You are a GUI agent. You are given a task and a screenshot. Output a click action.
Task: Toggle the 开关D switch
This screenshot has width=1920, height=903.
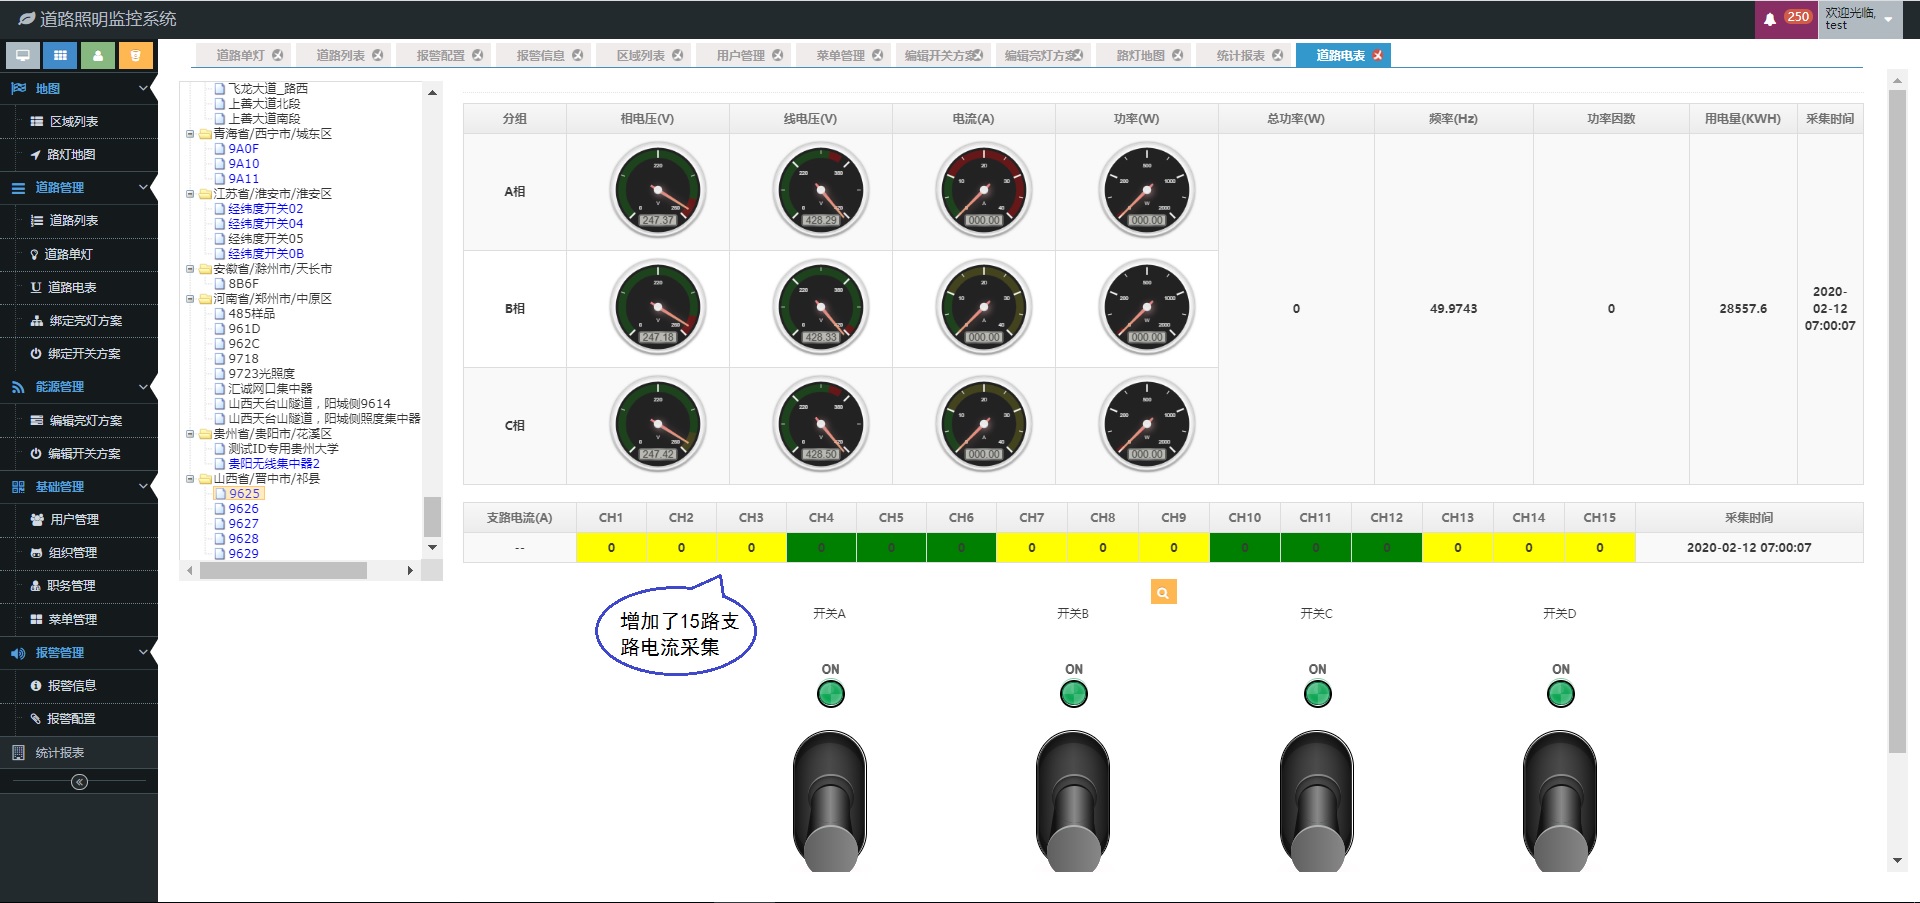1560,800
